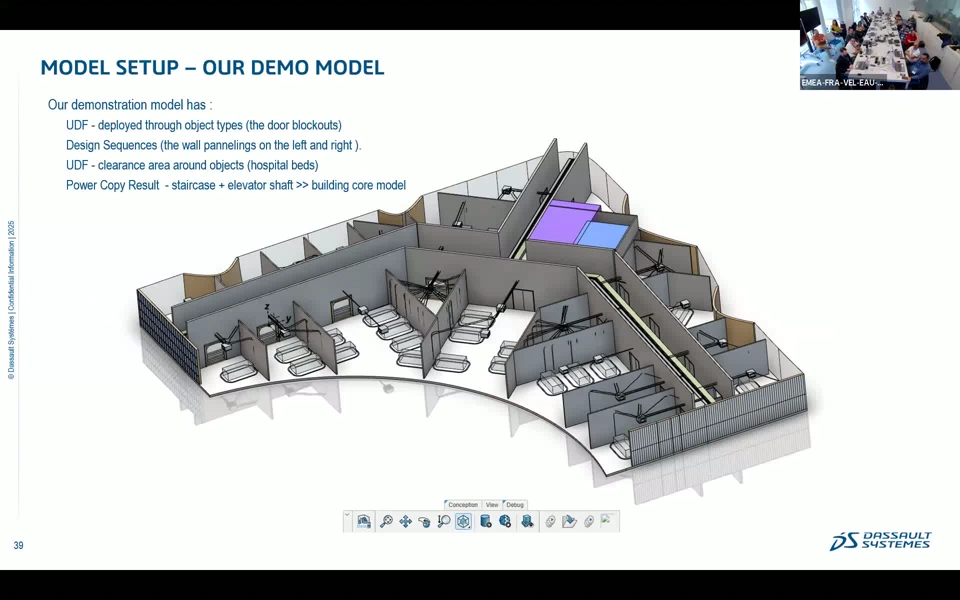Switch to the Debug tab
The width and height of the screenshot is (960, 600).
[x=514, y=505]
